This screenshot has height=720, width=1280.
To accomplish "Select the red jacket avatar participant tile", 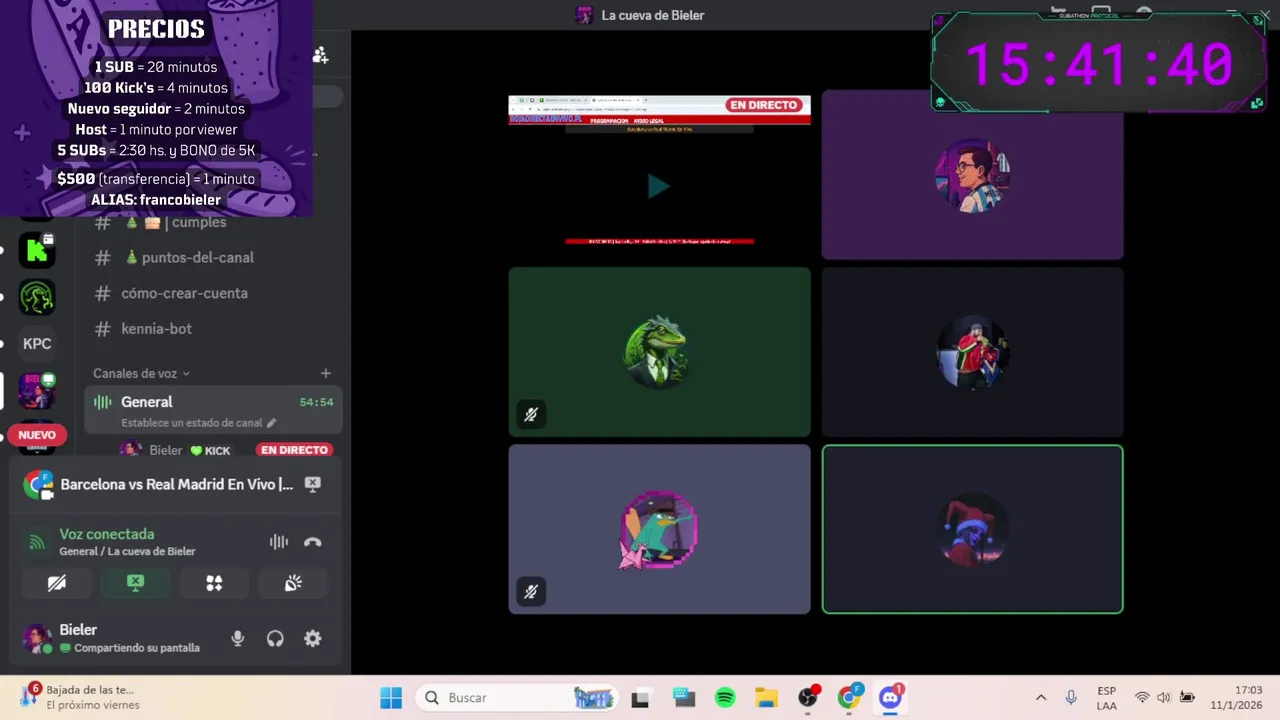I will 972,352.
